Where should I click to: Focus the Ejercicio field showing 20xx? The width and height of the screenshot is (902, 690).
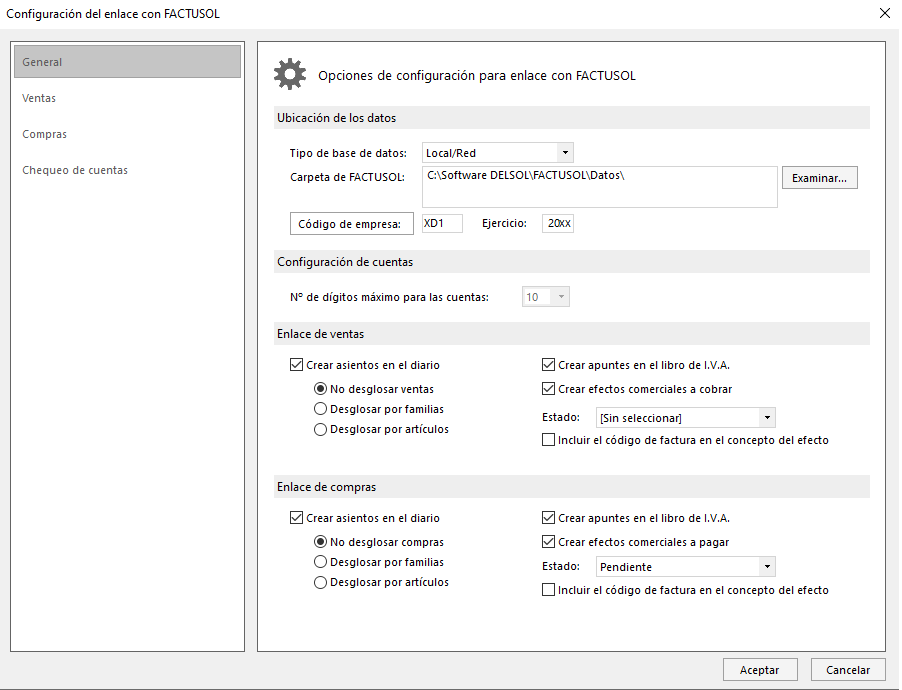click(557, 223)
